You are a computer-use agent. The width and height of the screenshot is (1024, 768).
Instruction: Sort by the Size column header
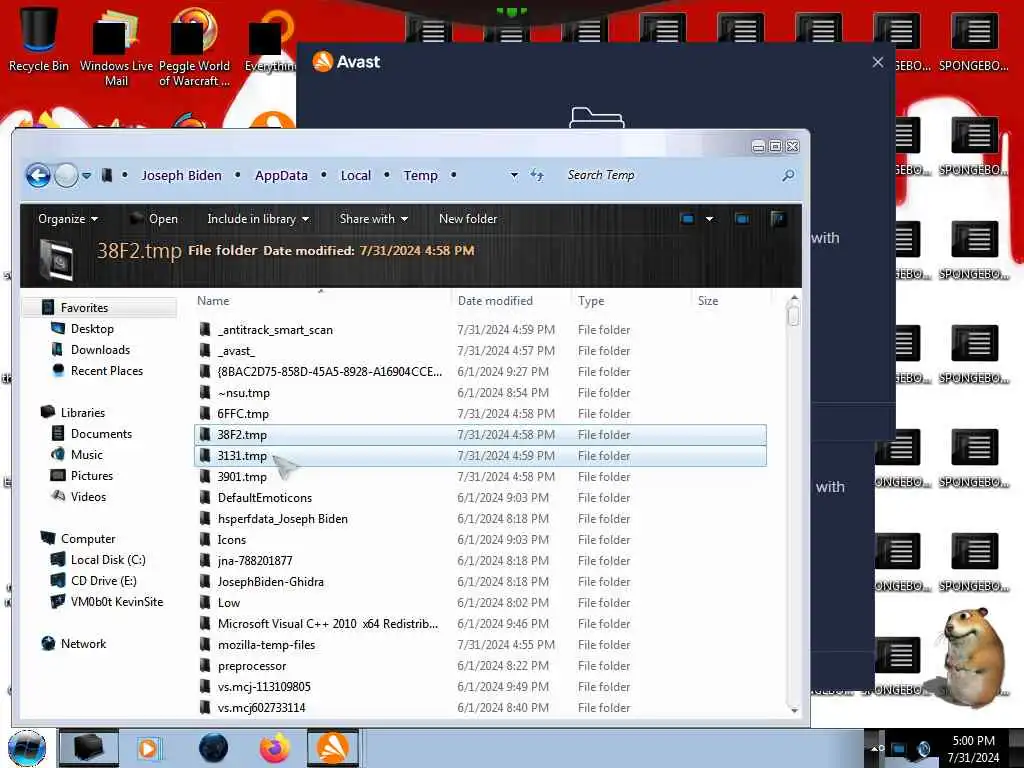click(708, 301)
